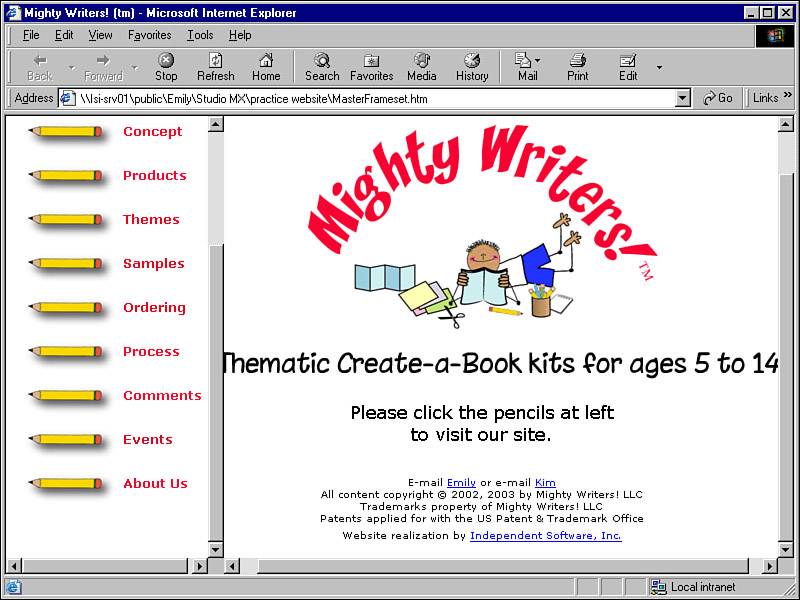Show browsing History pane
Screen dimensions: 800x600
472,68
